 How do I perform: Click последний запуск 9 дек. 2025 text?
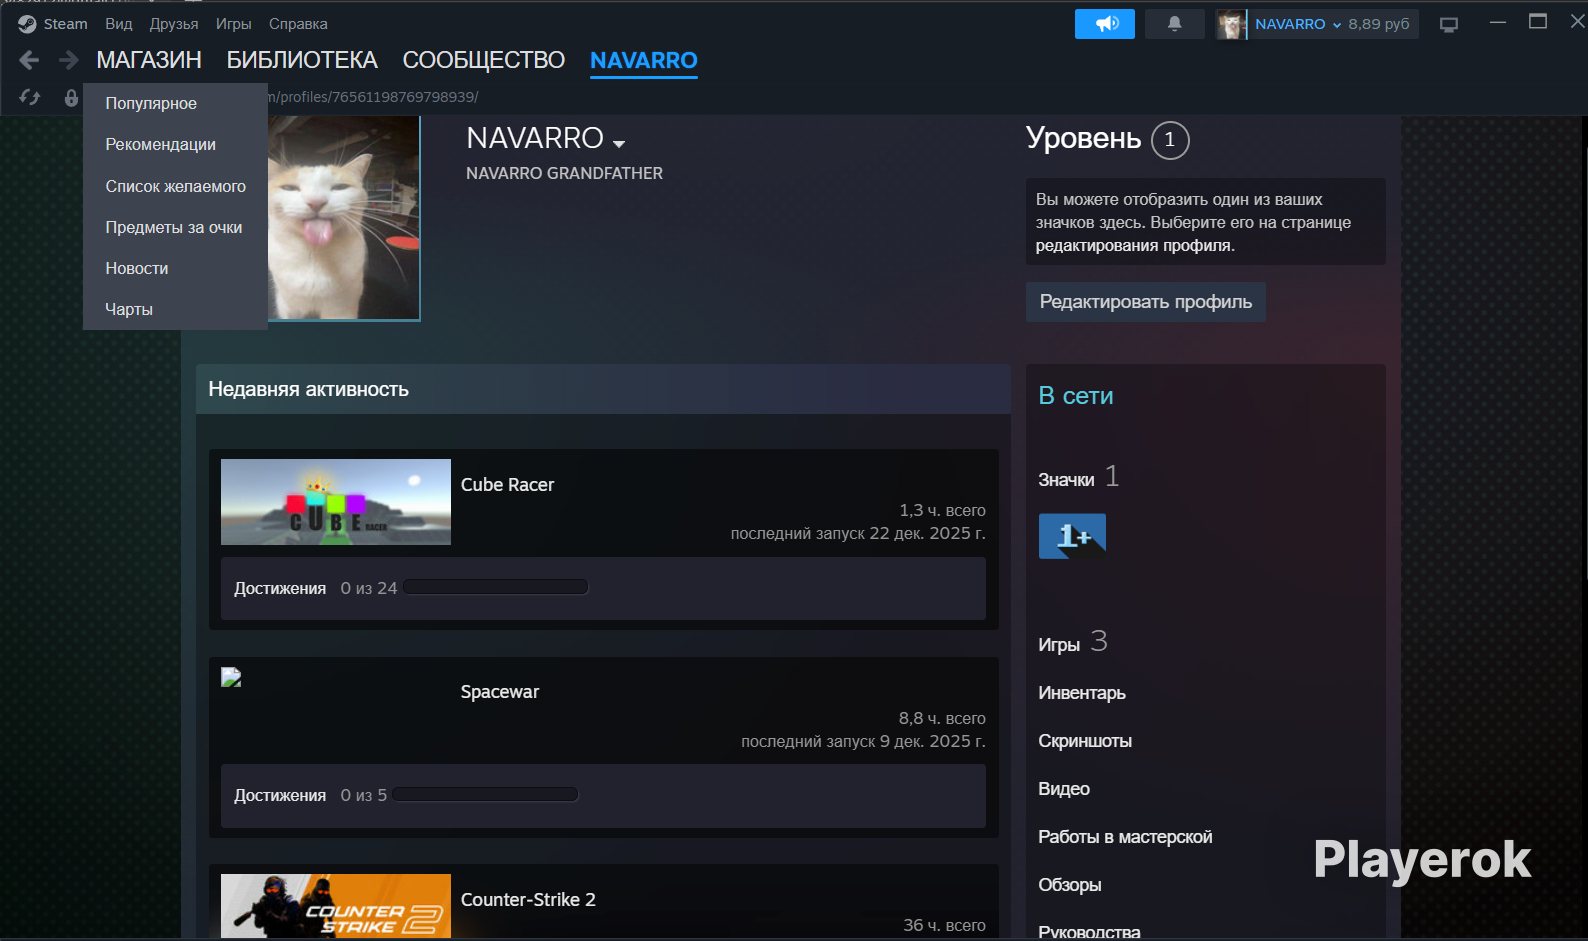863,741
